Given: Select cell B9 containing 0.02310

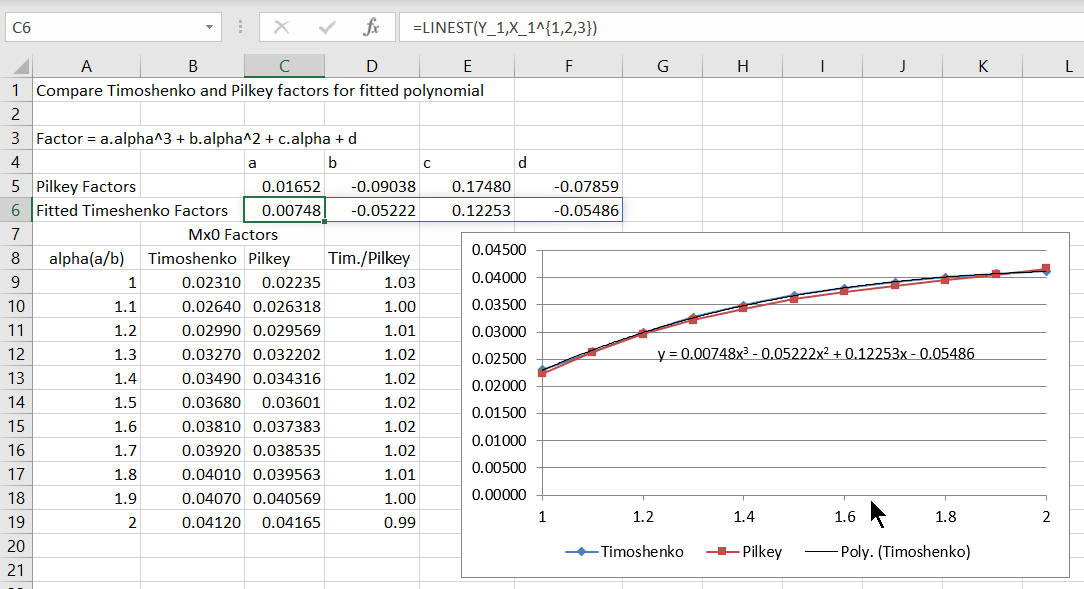Looking at the screenshot, I should click(193, 282).
